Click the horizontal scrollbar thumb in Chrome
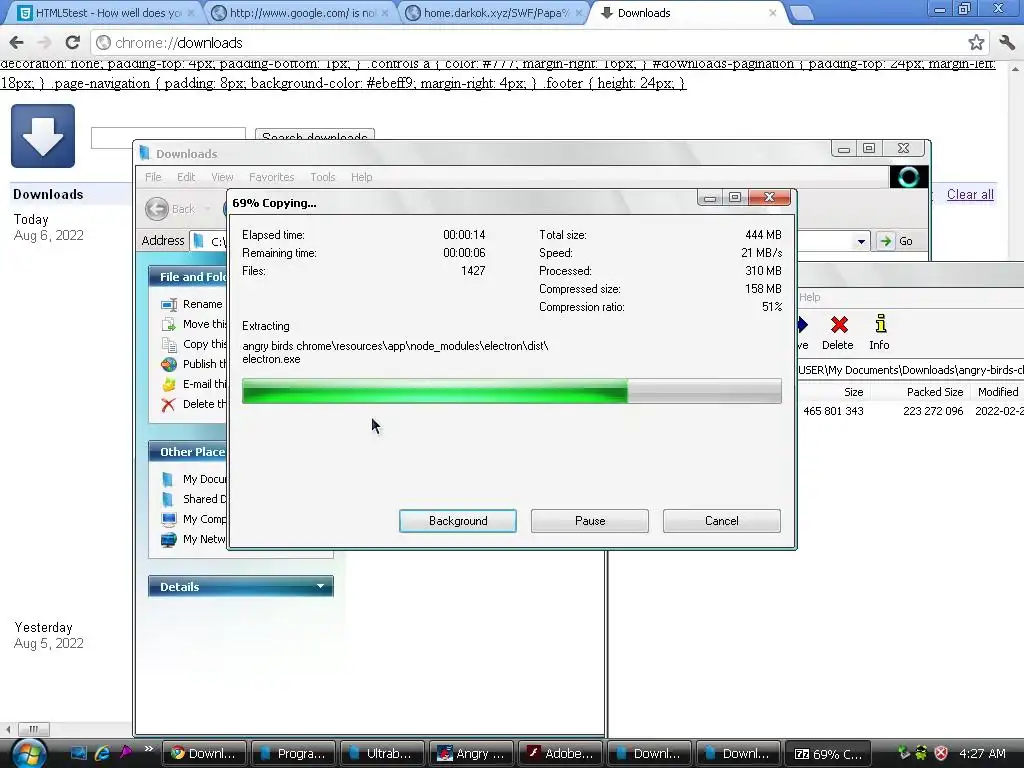The image size is (1024, 768). pyautogui.click(x=34, y=729)
